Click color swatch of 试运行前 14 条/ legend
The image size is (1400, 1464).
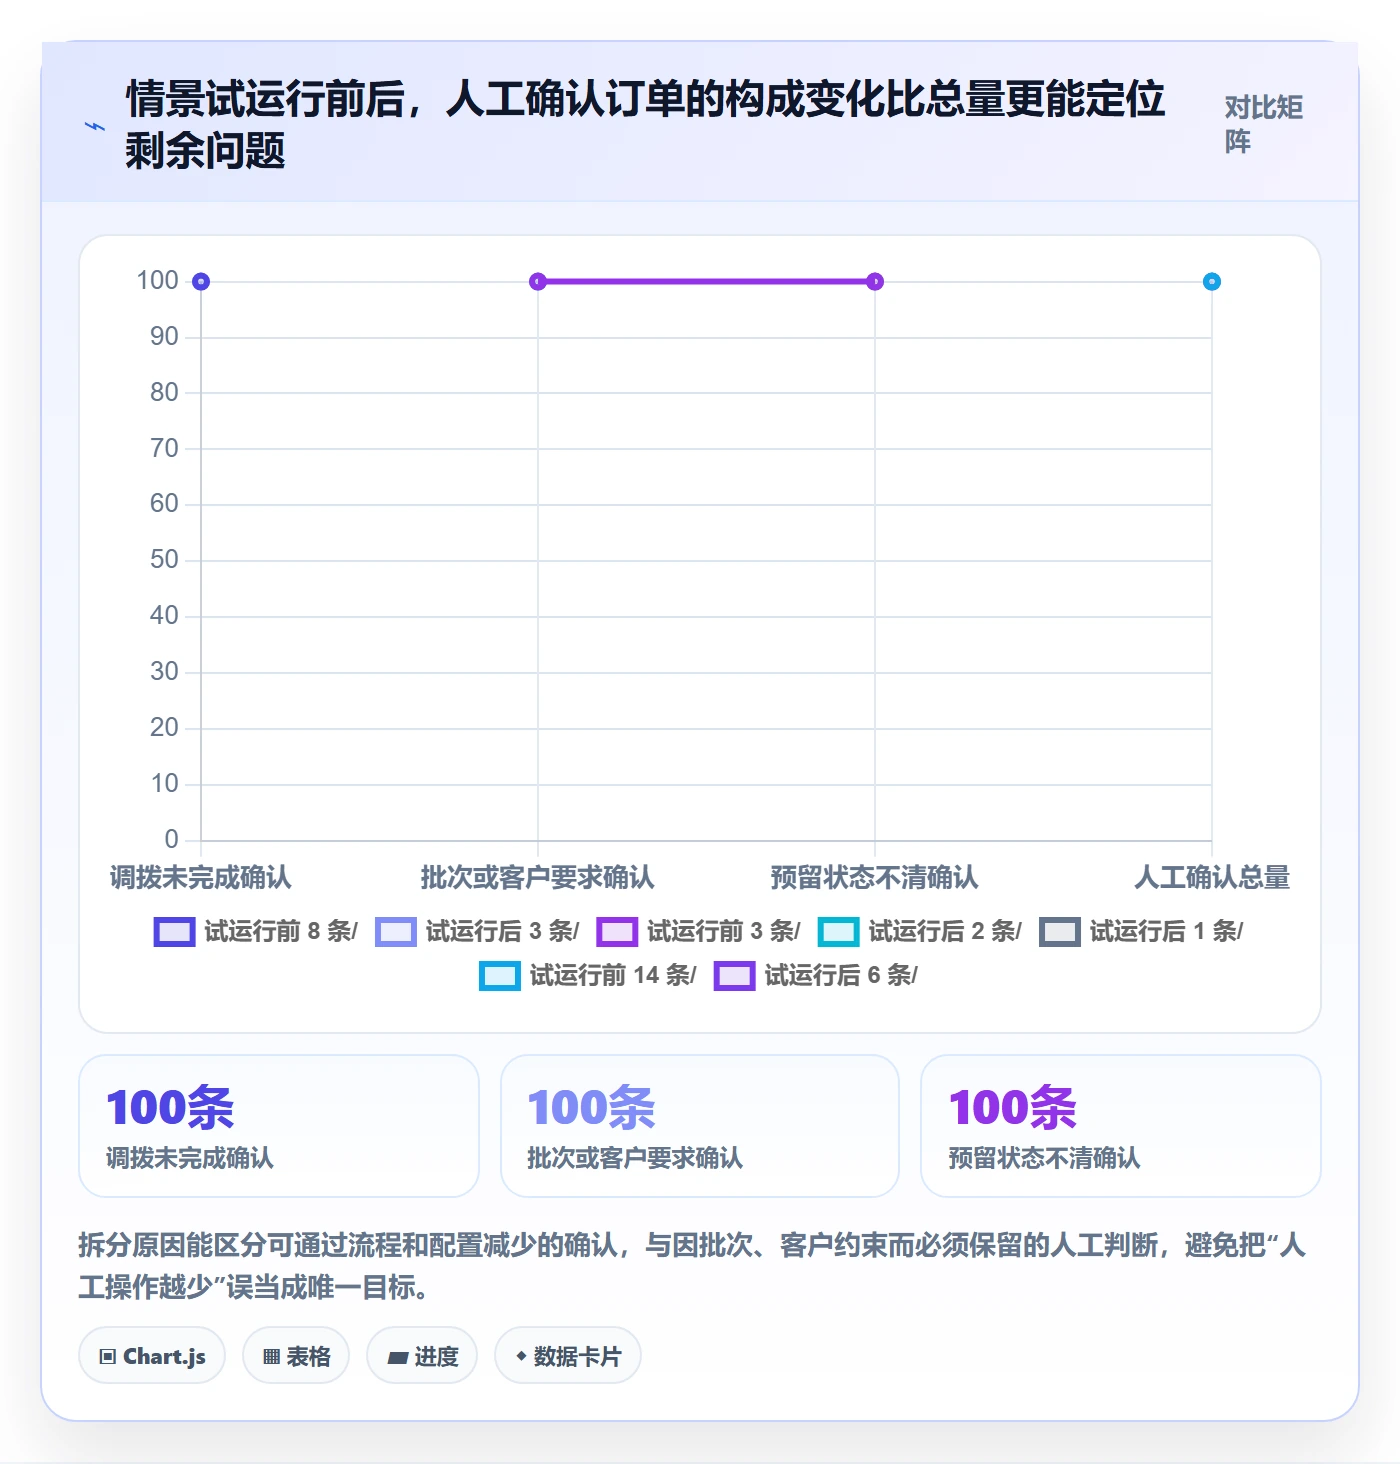point(500,975)
